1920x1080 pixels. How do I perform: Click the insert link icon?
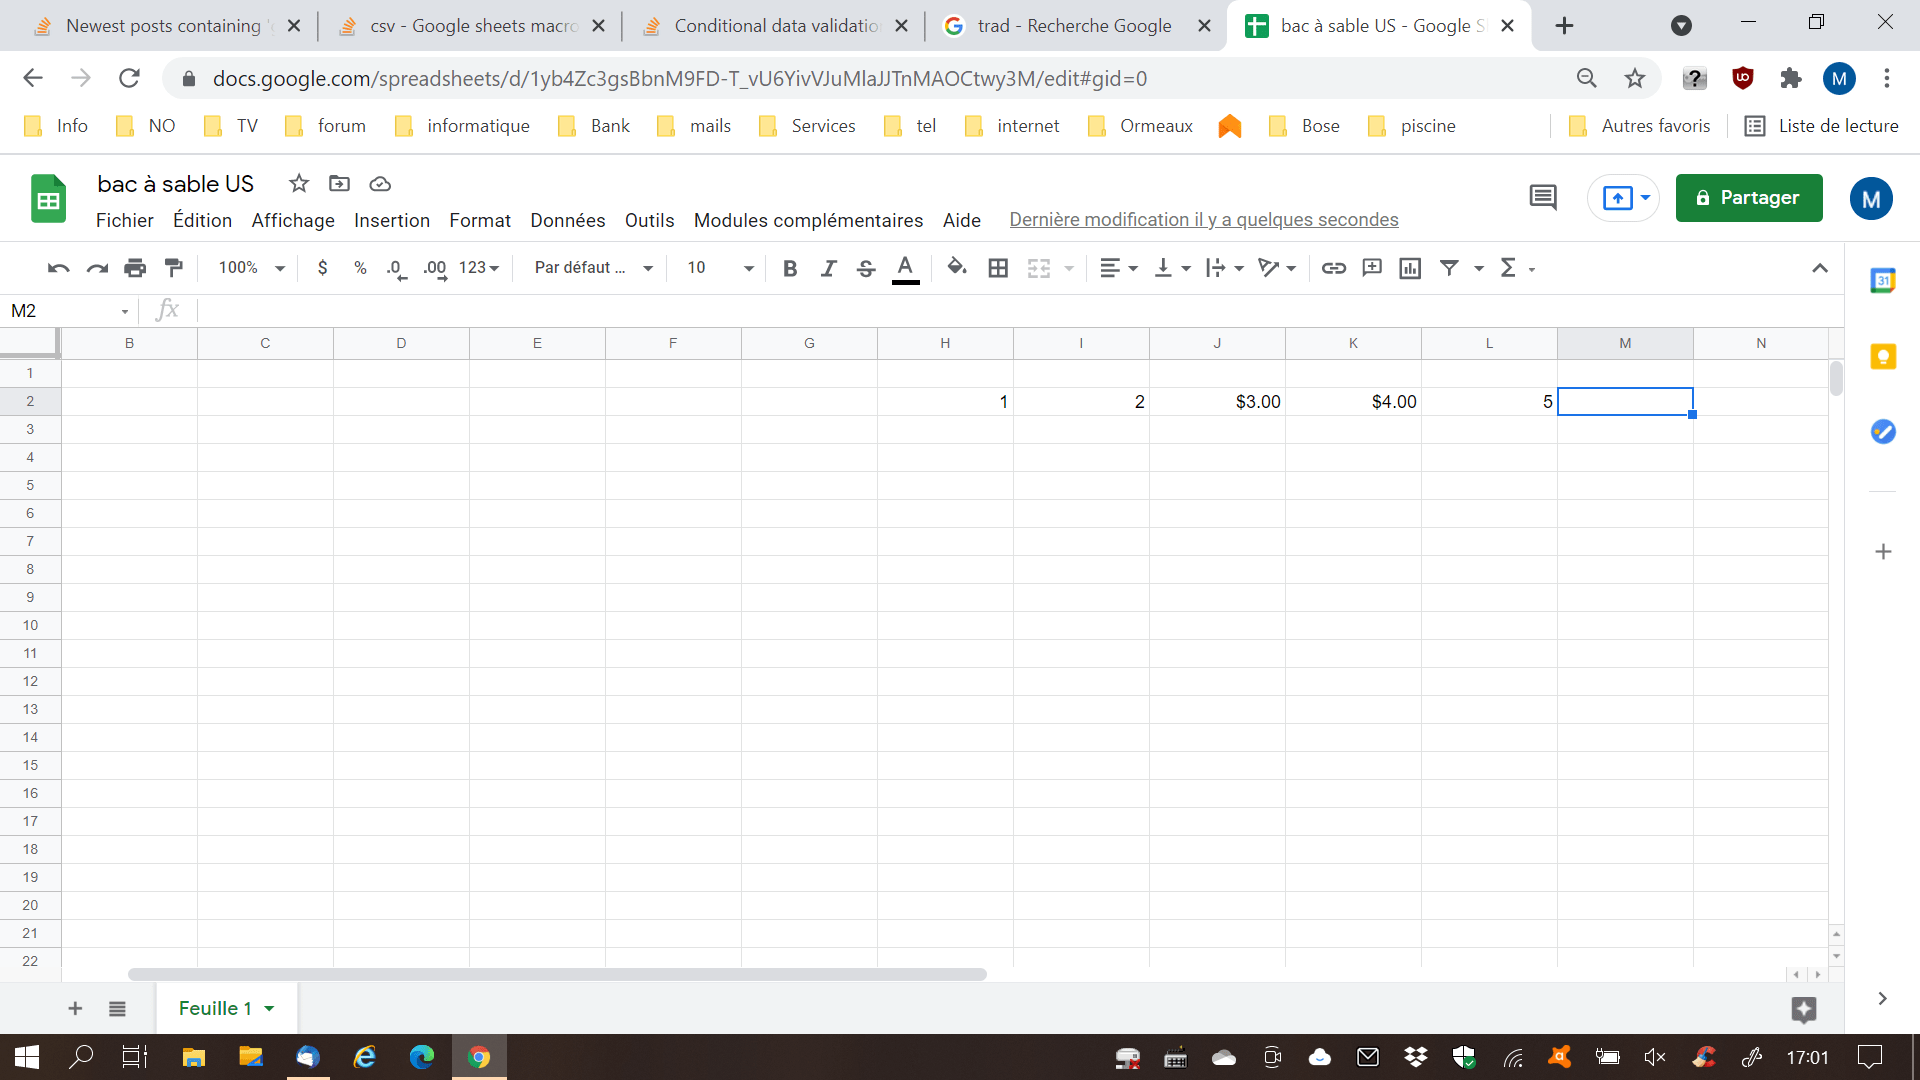(x=1333, y=268)
